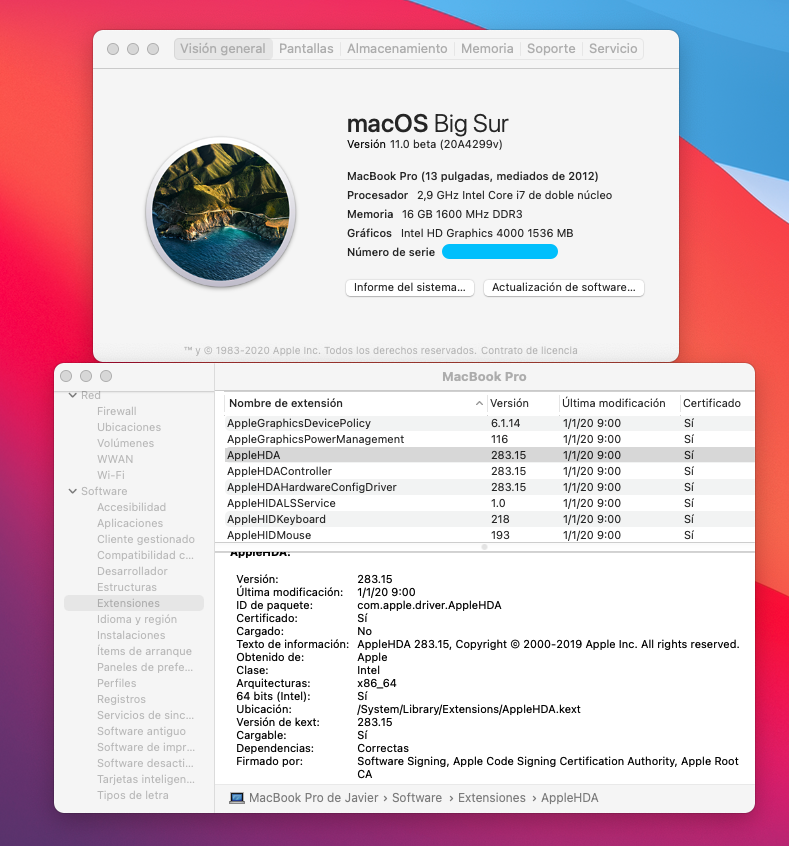Open the Pantallas tab
The width and height of the screenshot is (789, 846).
point(306,49)
